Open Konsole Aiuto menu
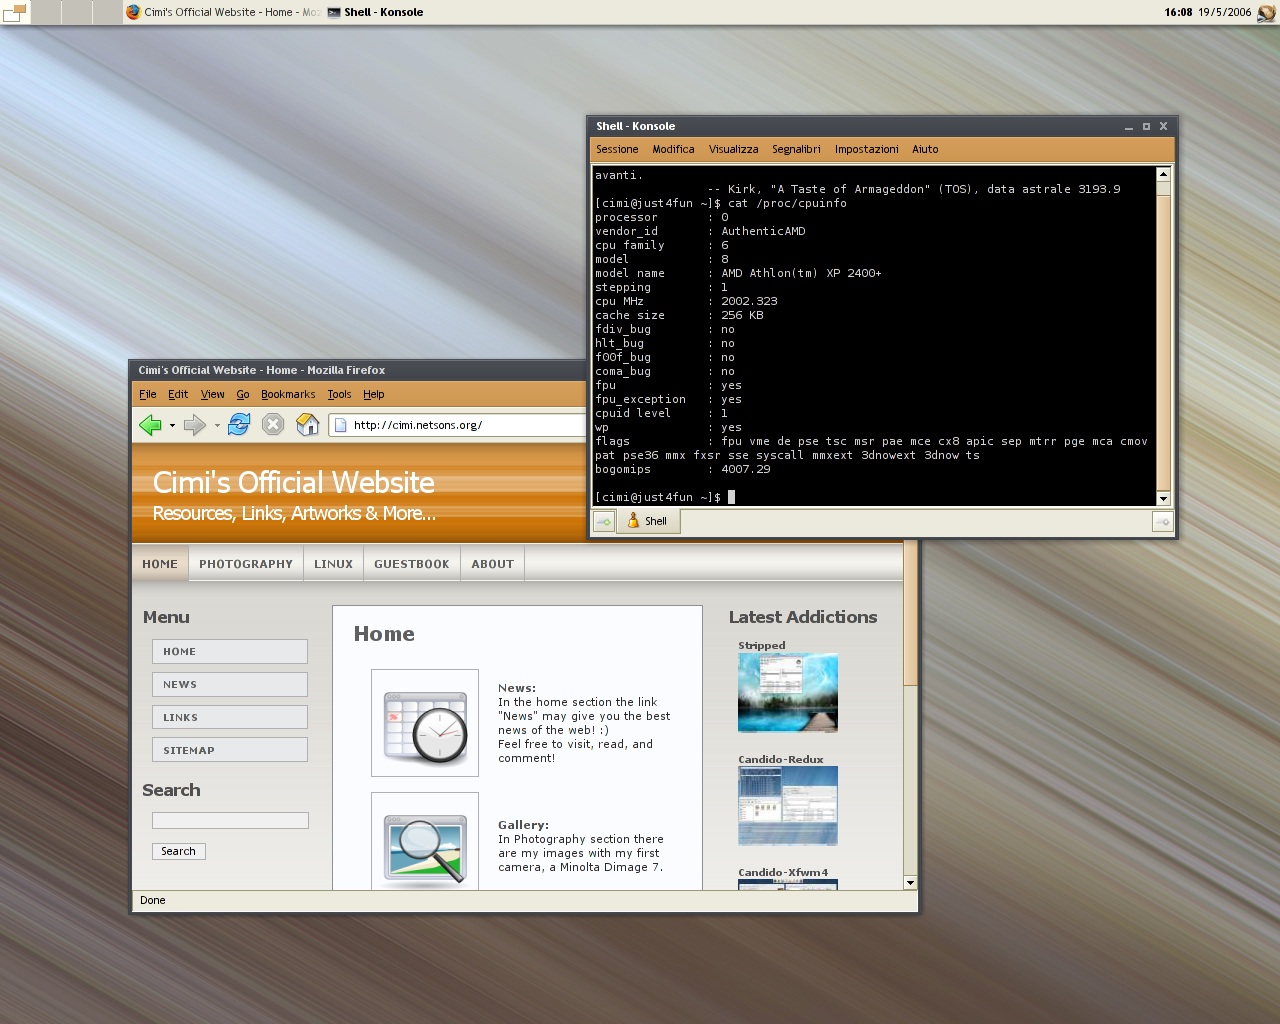Viewport: 1280px width, 1024px height. click(925, 149)
